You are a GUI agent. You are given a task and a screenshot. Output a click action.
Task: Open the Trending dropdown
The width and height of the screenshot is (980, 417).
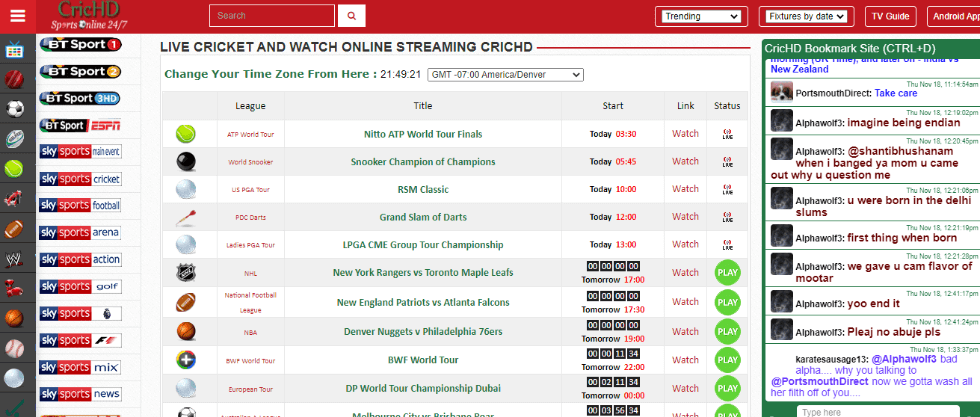click(x=701, y=16)
